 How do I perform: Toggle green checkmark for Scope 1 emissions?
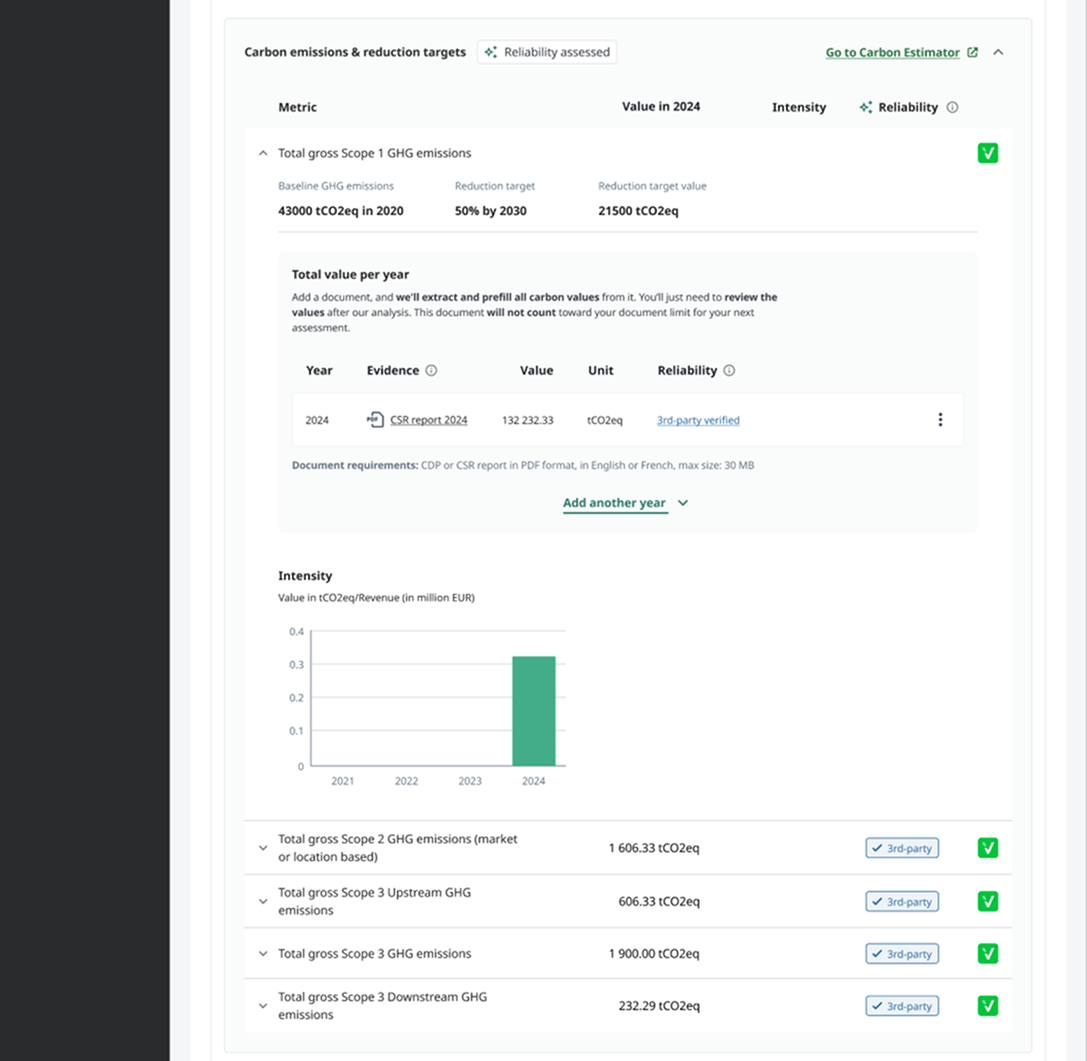point(988,153)
